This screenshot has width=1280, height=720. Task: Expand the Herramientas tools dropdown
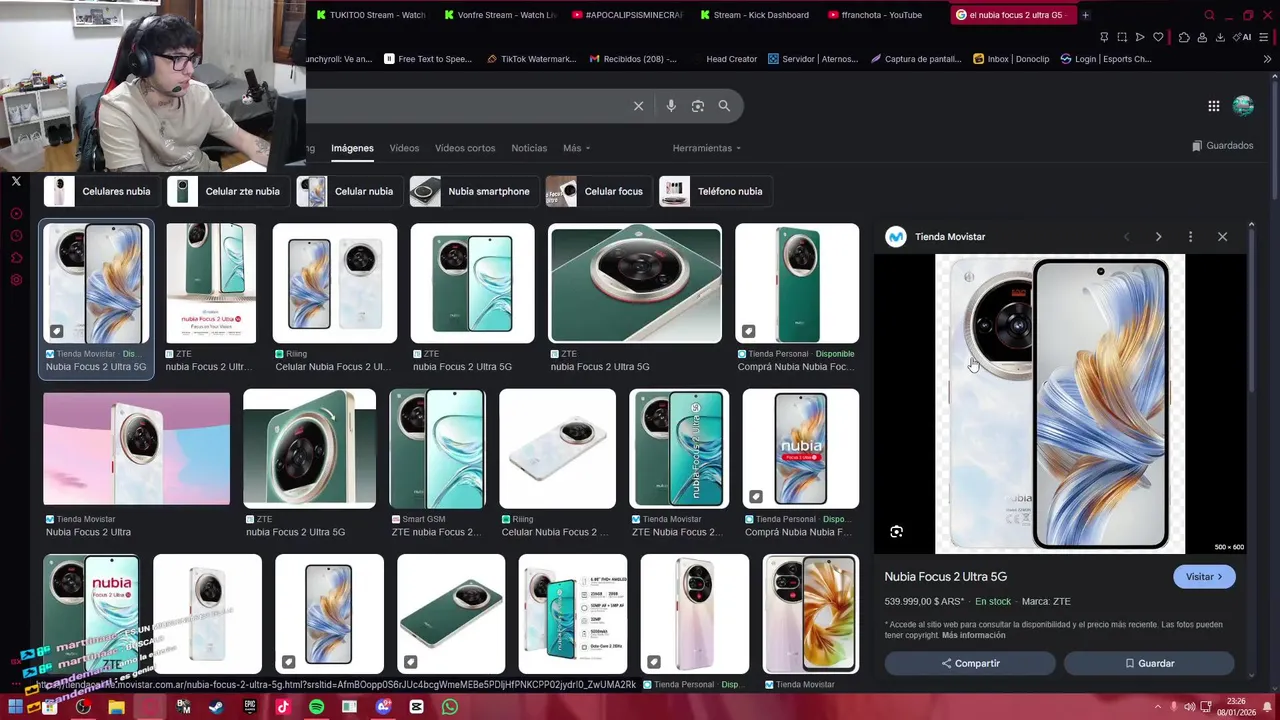707,148
